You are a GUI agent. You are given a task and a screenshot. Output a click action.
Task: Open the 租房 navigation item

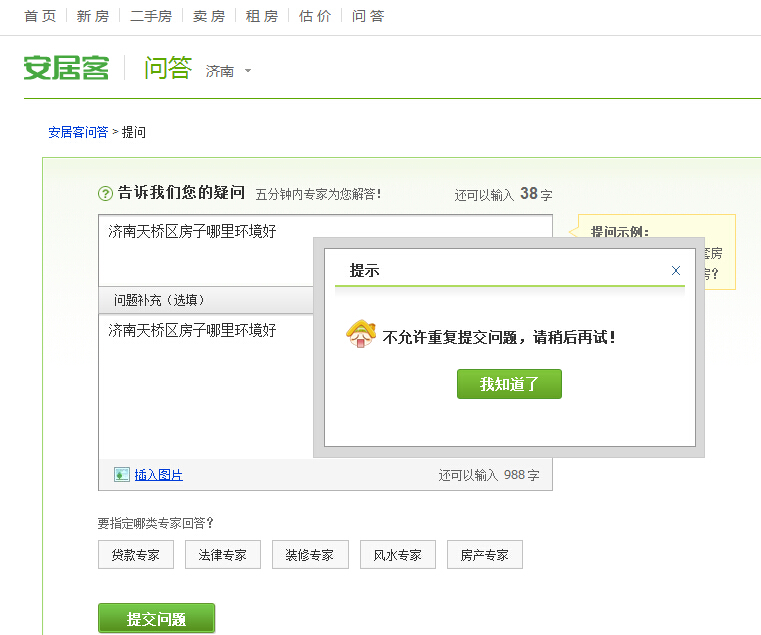coord(262,17)
